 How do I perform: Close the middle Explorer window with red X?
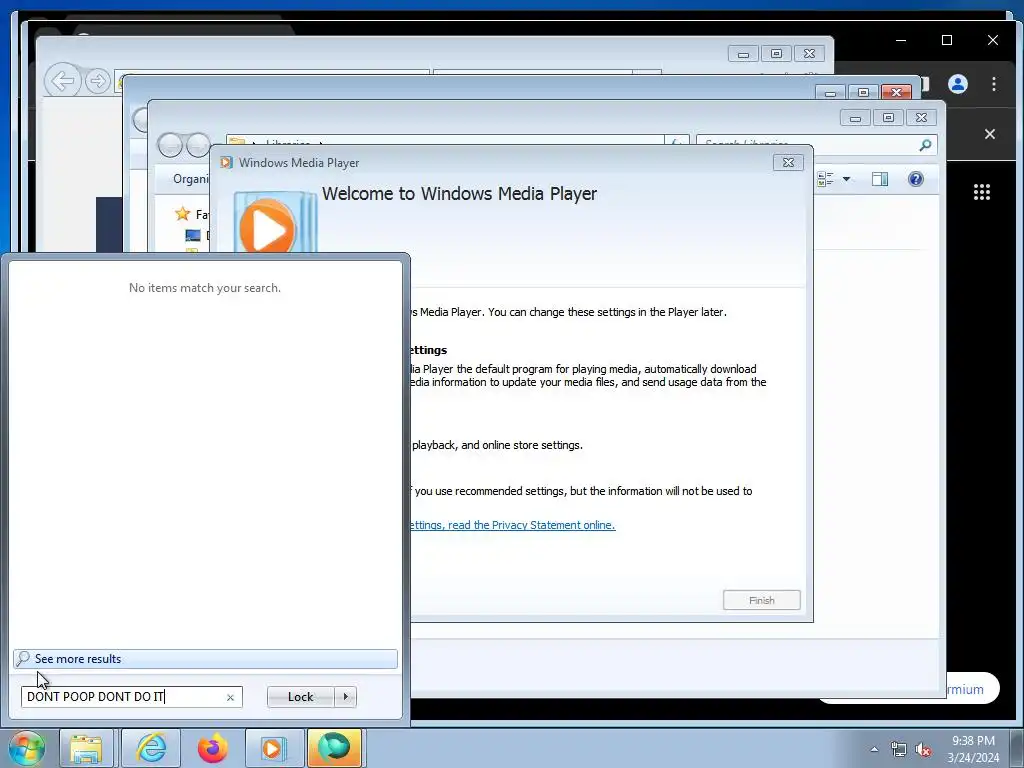coord(896,93)
